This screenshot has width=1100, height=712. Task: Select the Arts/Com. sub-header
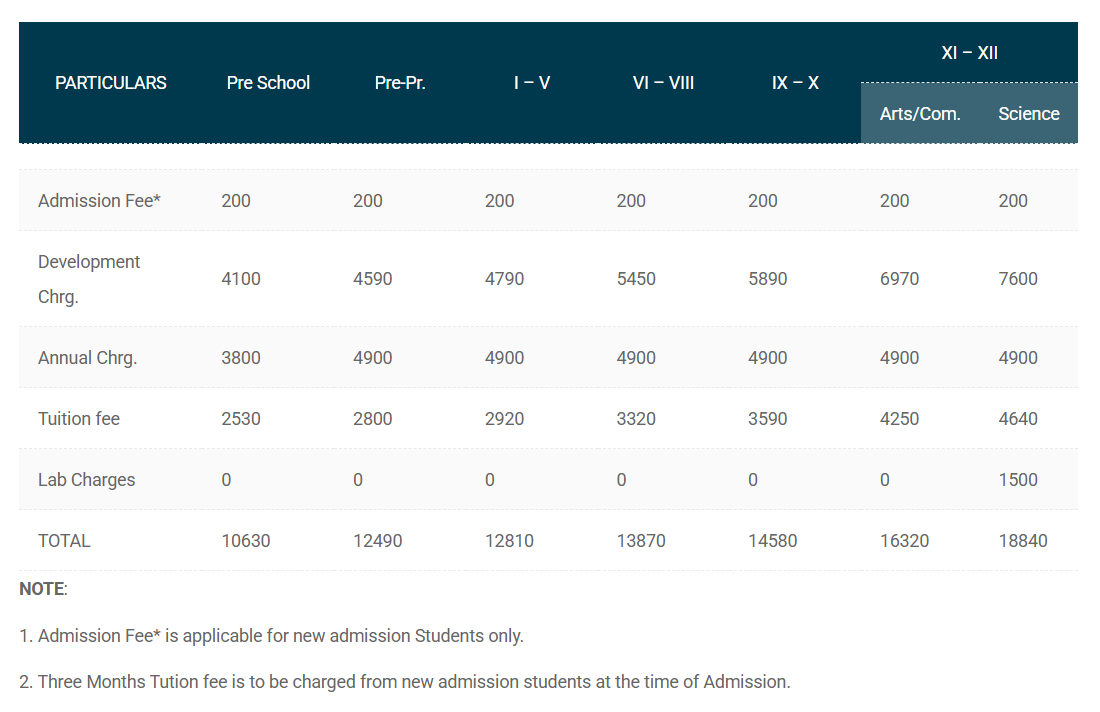pos(919,113)
